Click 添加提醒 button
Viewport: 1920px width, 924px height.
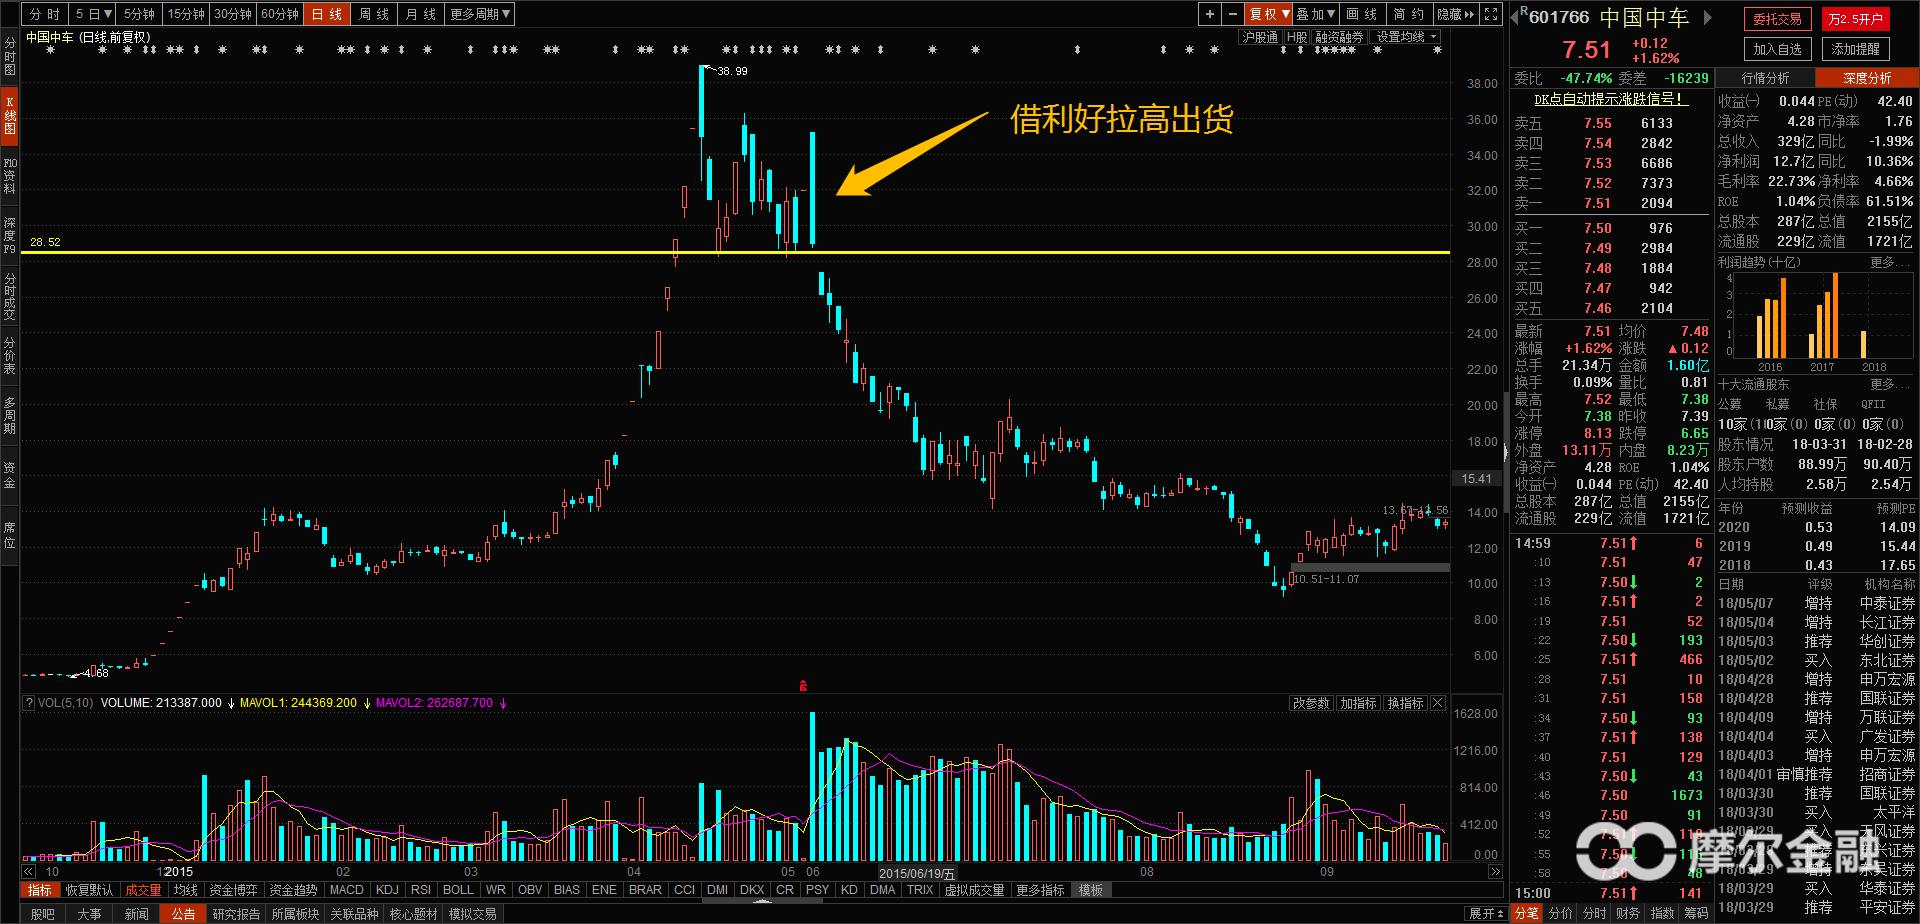tap(1855, 49)
